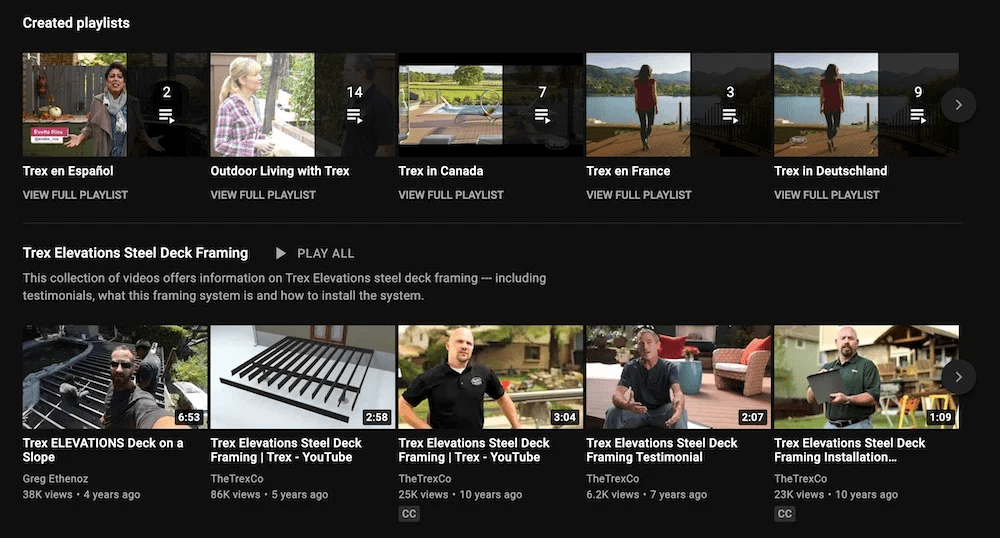Click CC badge under 23K views video
This screenshot has height=538, width=1000.
click(x=784, y=513)
